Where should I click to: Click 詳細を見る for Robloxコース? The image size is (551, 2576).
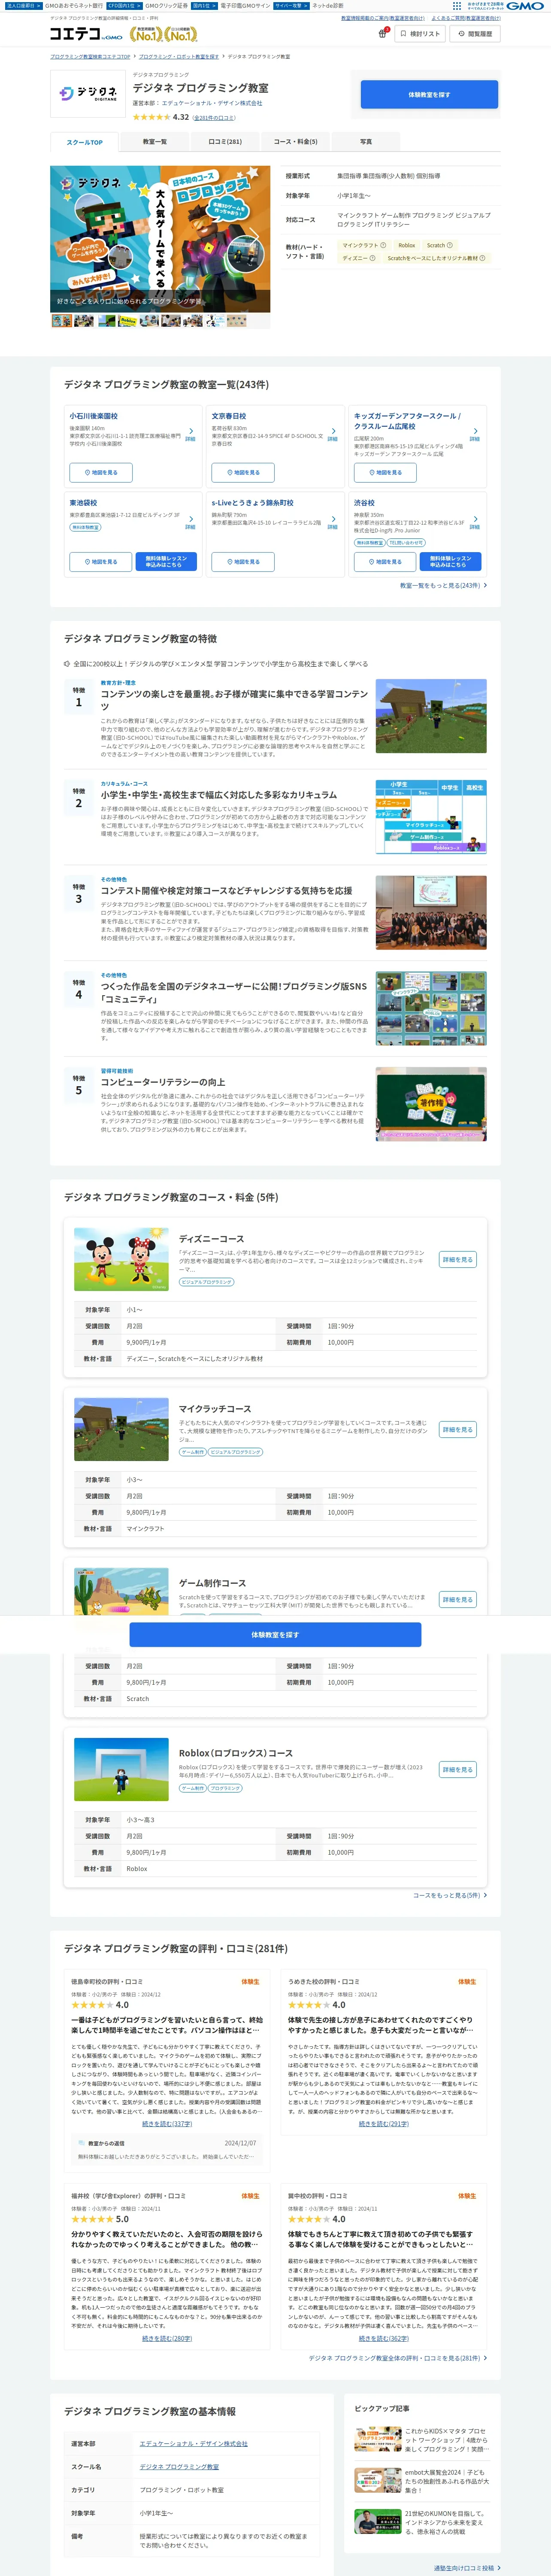pos(458,1769)
